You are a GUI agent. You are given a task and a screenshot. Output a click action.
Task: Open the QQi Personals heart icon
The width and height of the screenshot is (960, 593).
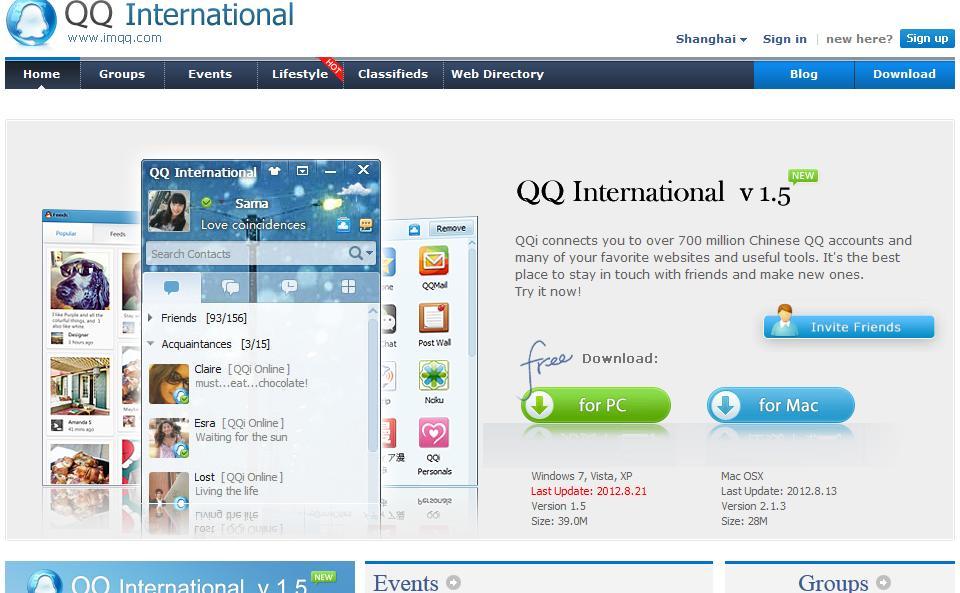(x=434, y=433)
